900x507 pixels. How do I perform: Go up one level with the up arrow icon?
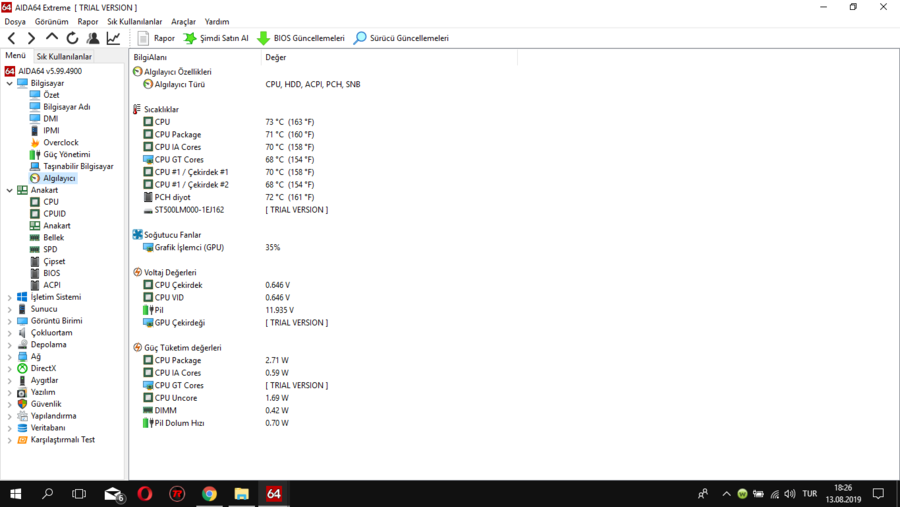tap(52, 38)
